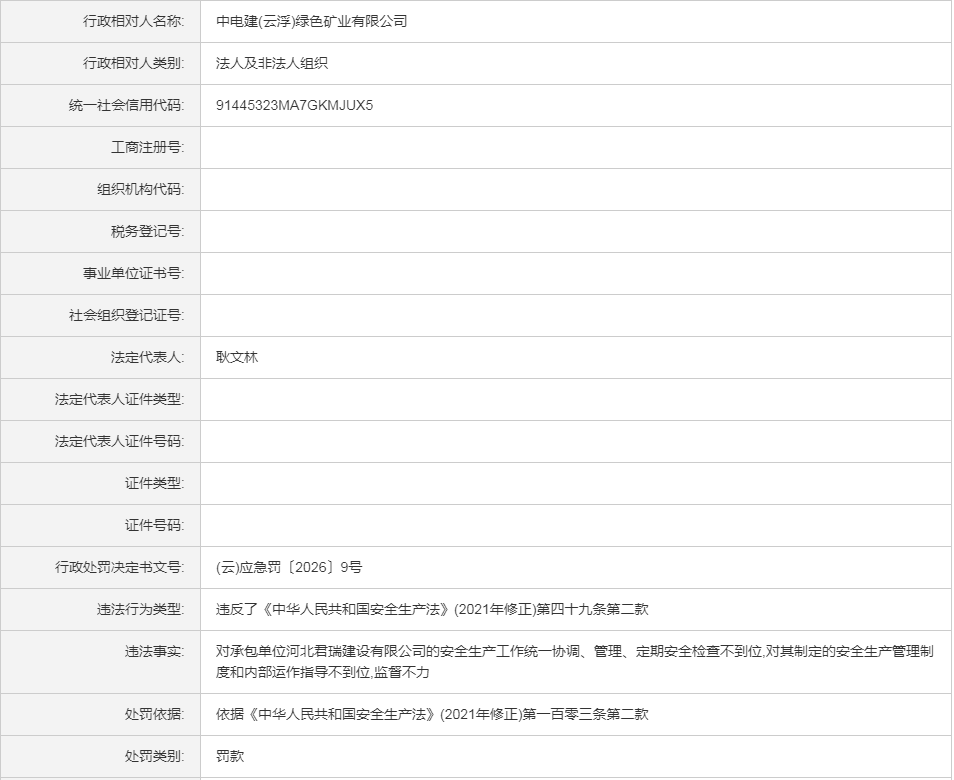
Task: Click the 工商注册号 label
Action: [147, 147]
